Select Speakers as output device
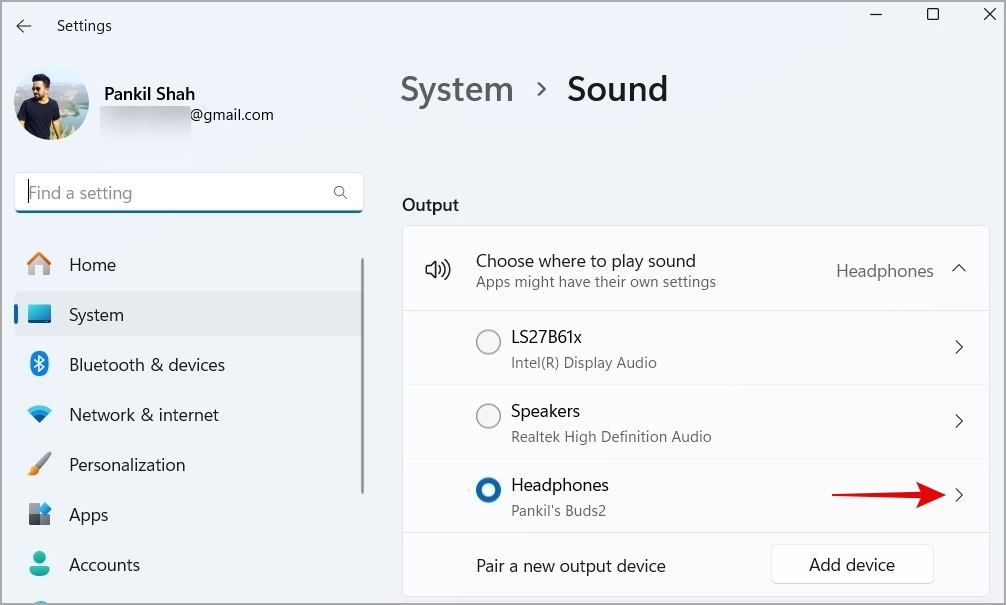The width and height of the screenshot is (1006, 605). pyautogui.click(x=488, y=416)
